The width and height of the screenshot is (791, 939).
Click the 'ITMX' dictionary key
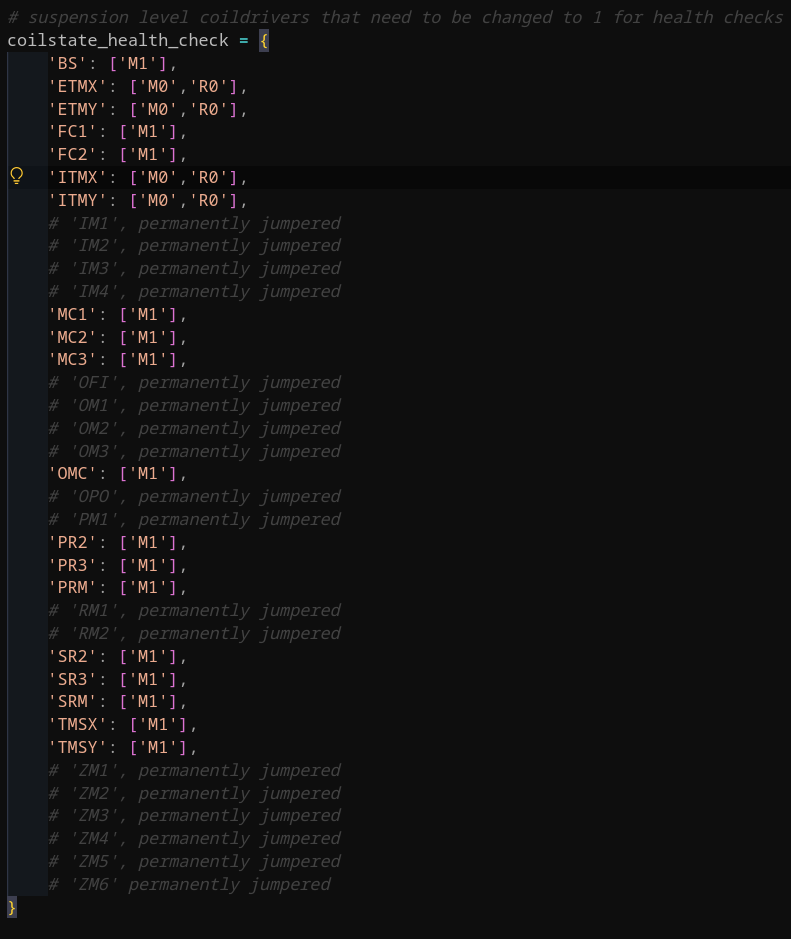tap(78, 177)
